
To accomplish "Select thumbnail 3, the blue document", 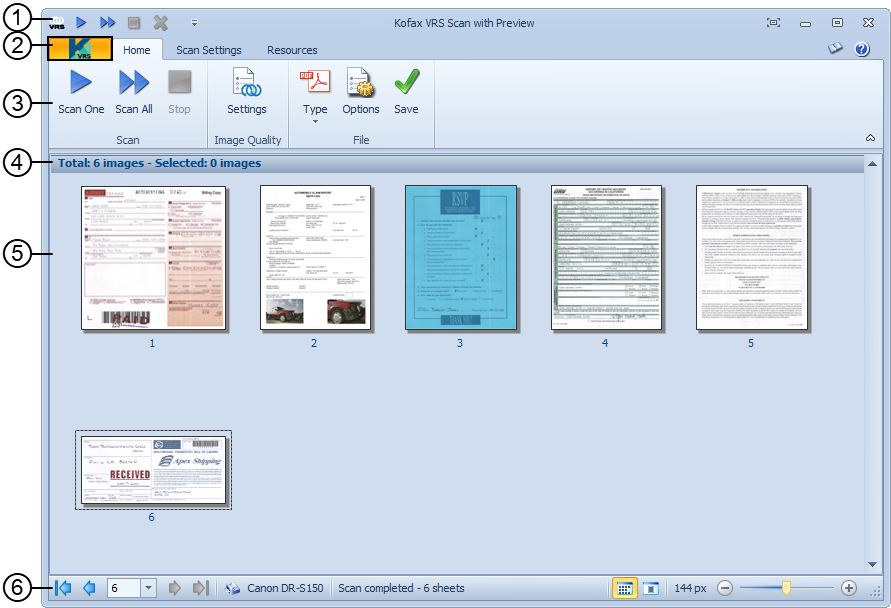I will (460, 257).
